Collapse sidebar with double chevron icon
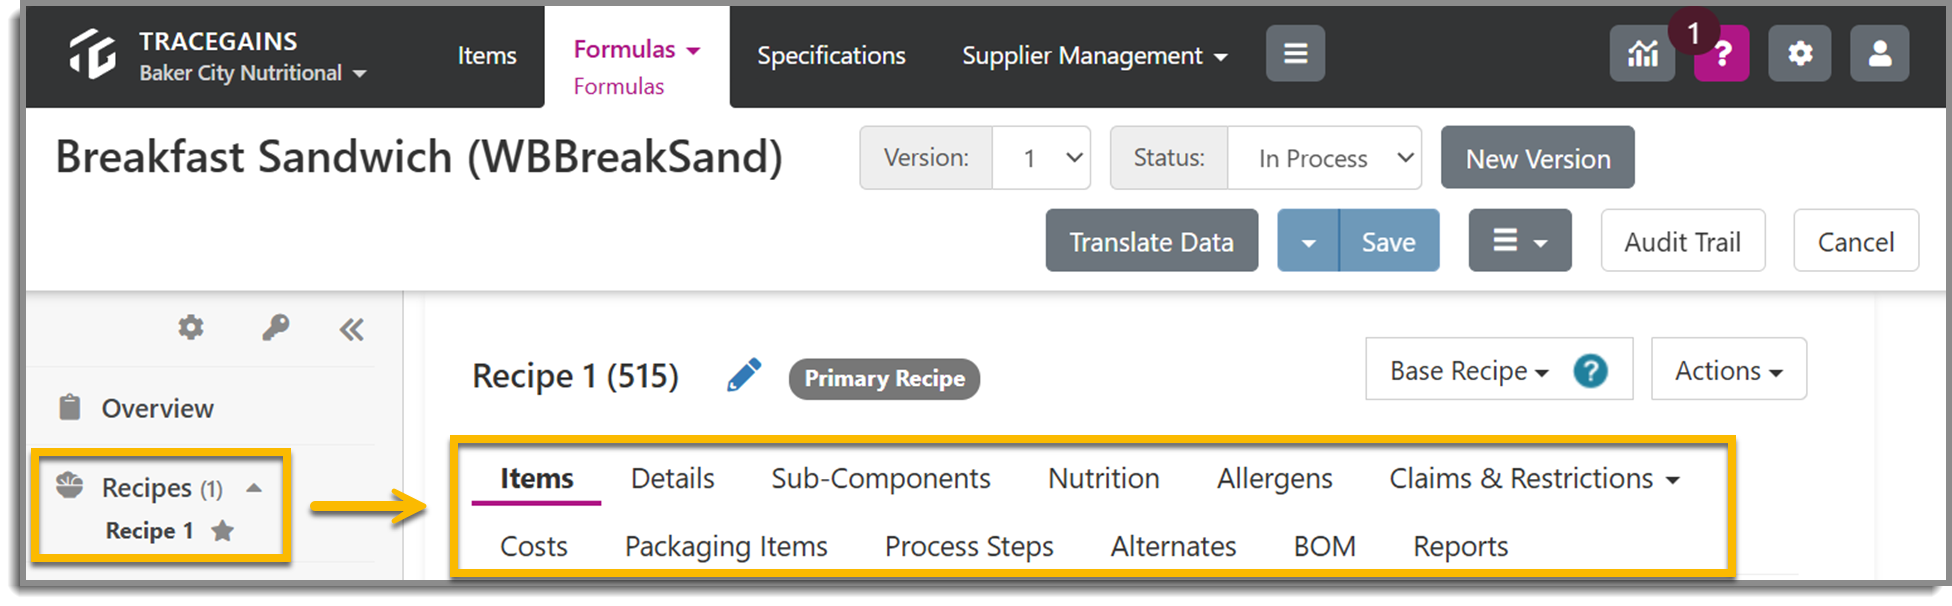This screenshot has height=606, width=1952. point(351,329)
